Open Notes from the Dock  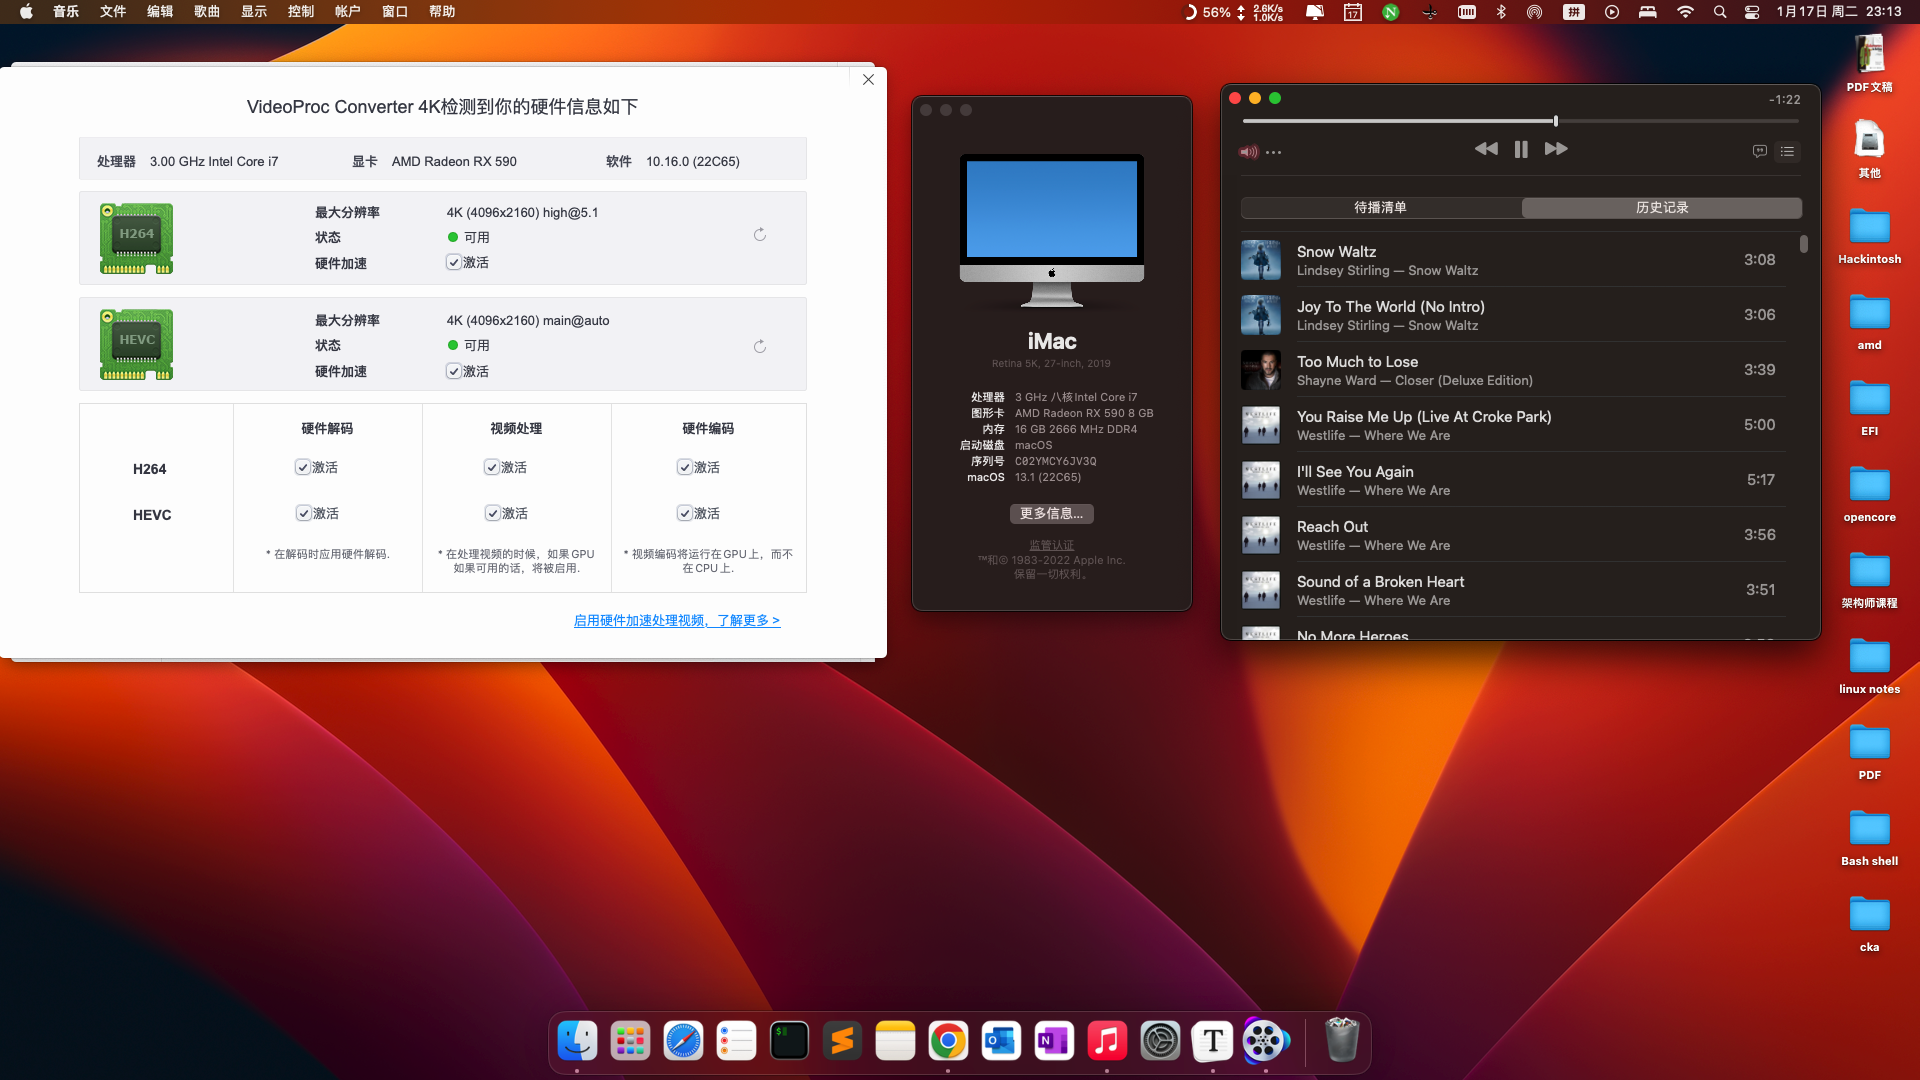pyautogui.click(x=895, y=1041)
